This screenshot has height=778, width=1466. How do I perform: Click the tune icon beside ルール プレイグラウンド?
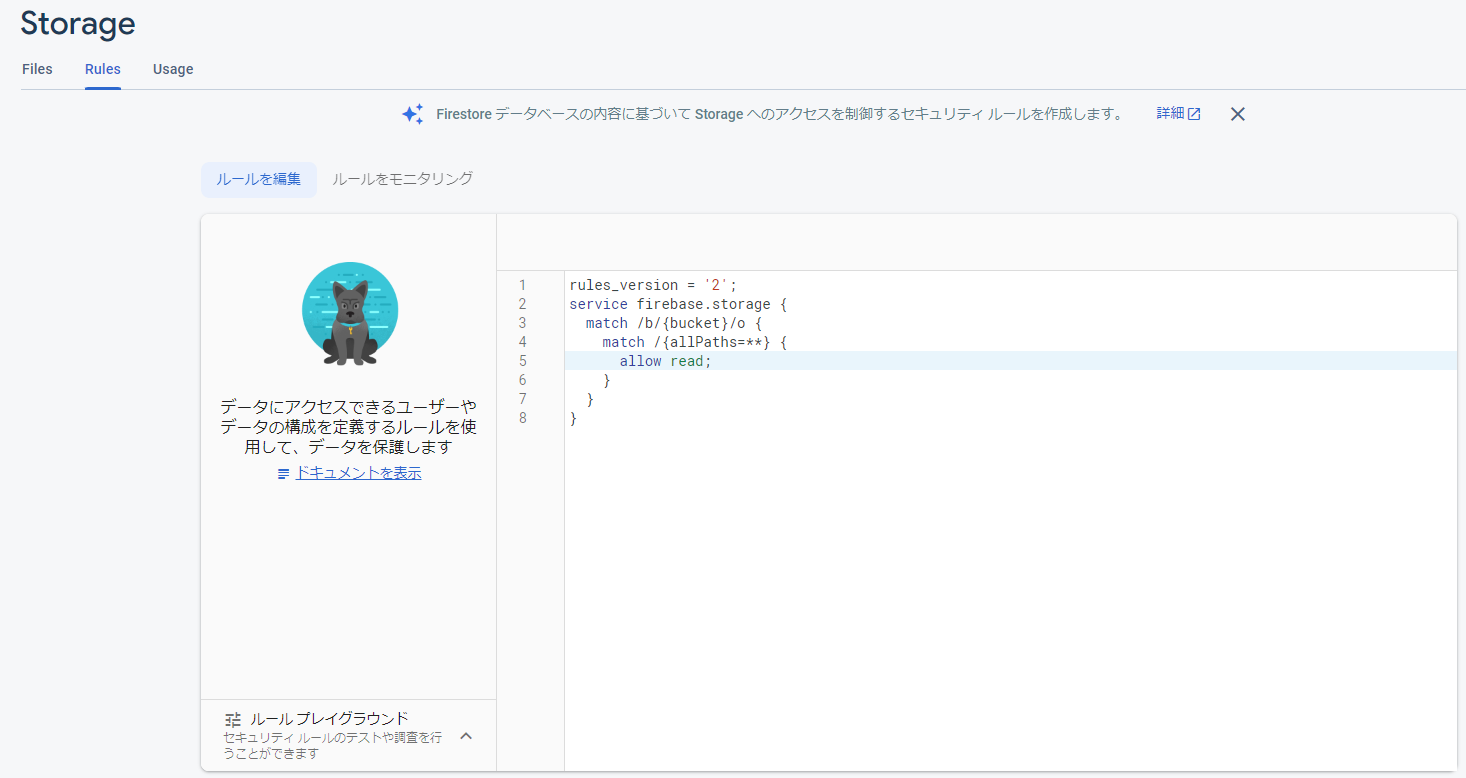tap(233, 719)
